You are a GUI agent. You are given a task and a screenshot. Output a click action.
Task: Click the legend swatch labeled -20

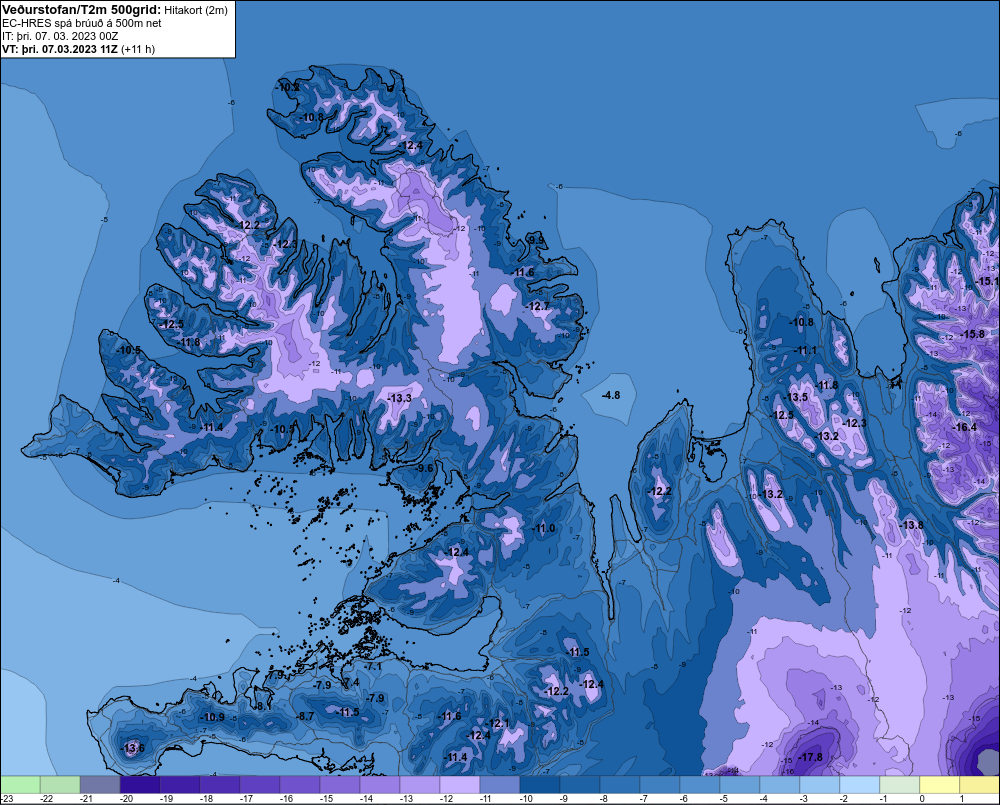coord(140,785)
